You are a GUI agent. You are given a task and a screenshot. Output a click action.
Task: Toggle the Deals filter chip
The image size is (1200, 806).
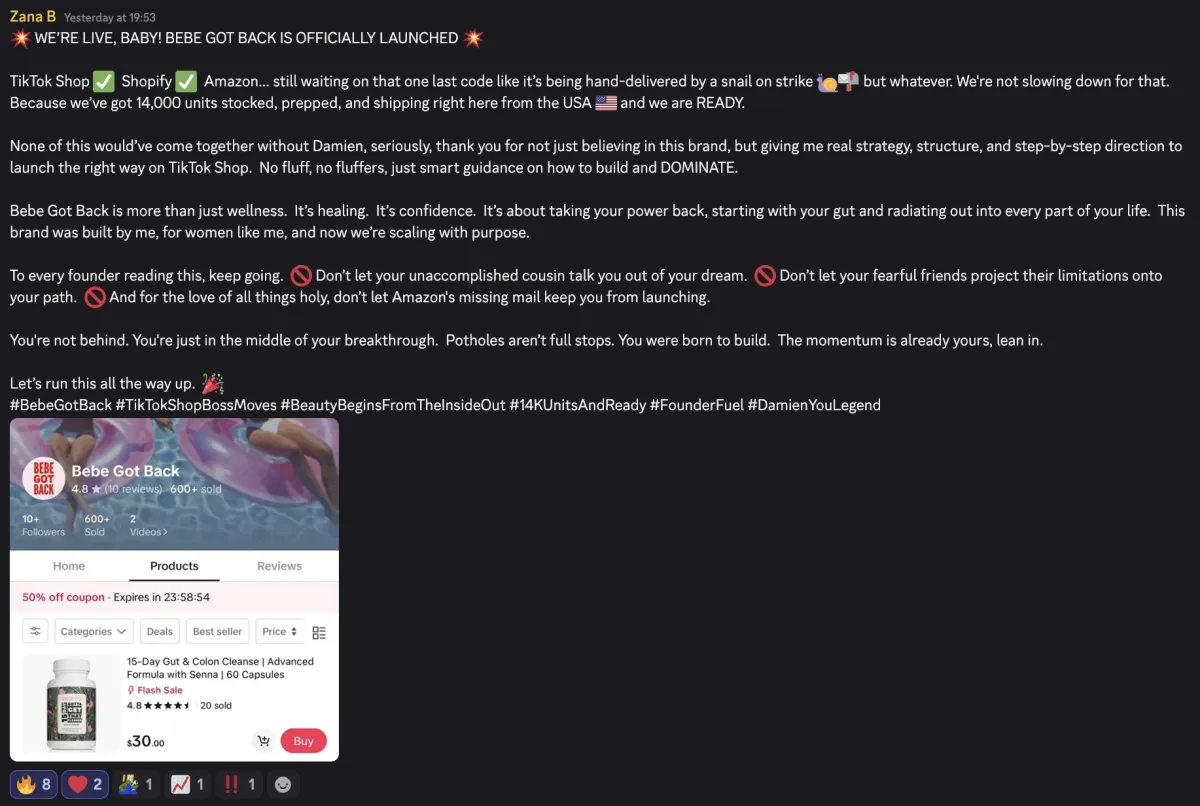(x=159, y=631)
